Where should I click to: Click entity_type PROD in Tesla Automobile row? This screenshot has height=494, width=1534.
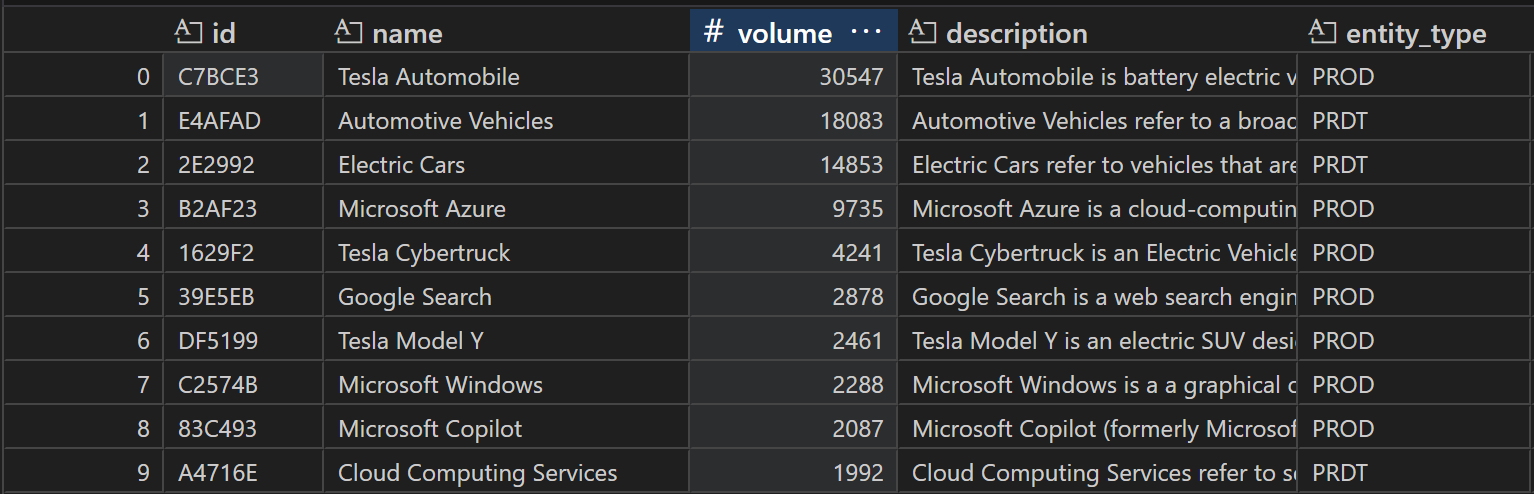[1416, 77]
